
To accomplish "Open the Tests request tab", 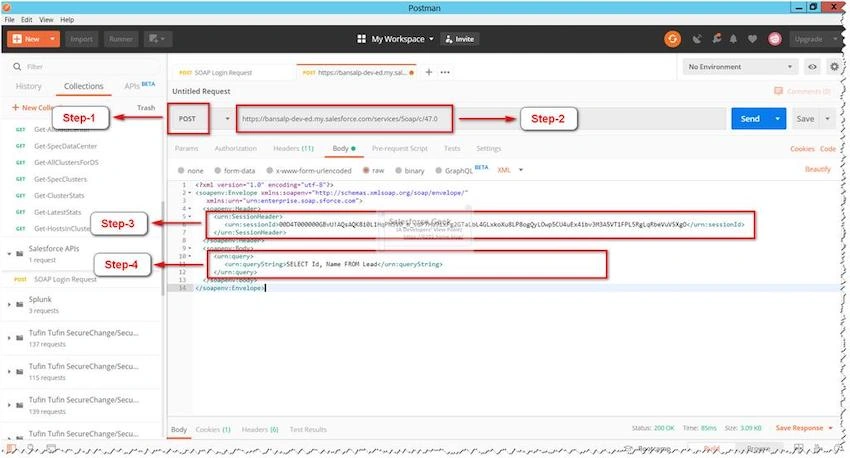I will 452,149.
